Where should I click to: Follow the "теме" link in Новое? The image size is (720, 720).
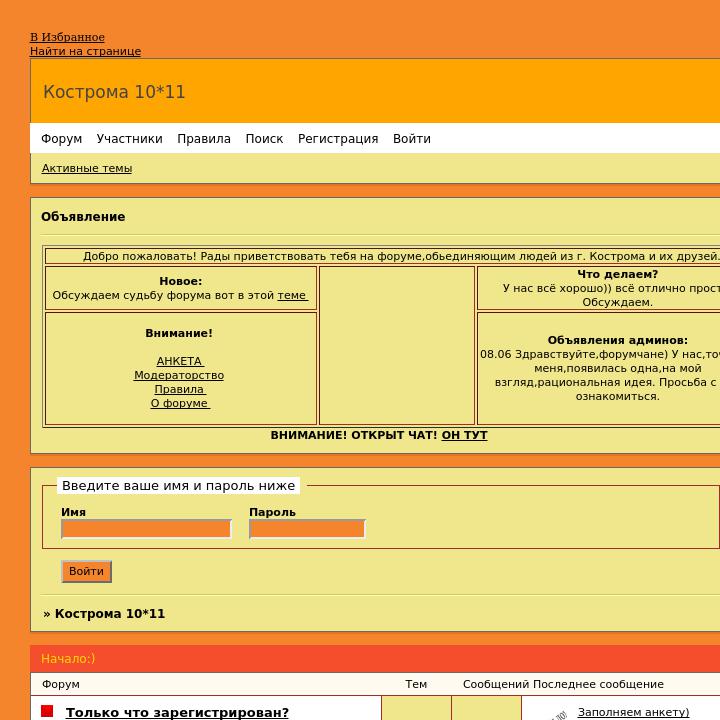click(x=292, y=295)
